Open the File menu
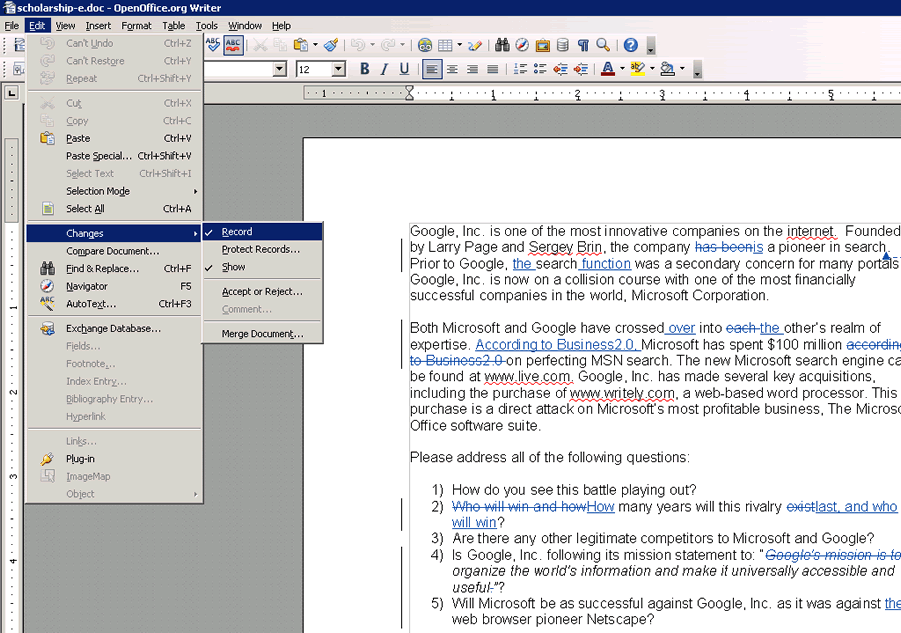Image resolution: width=901 pixels, height=633 pixels. 11,26
